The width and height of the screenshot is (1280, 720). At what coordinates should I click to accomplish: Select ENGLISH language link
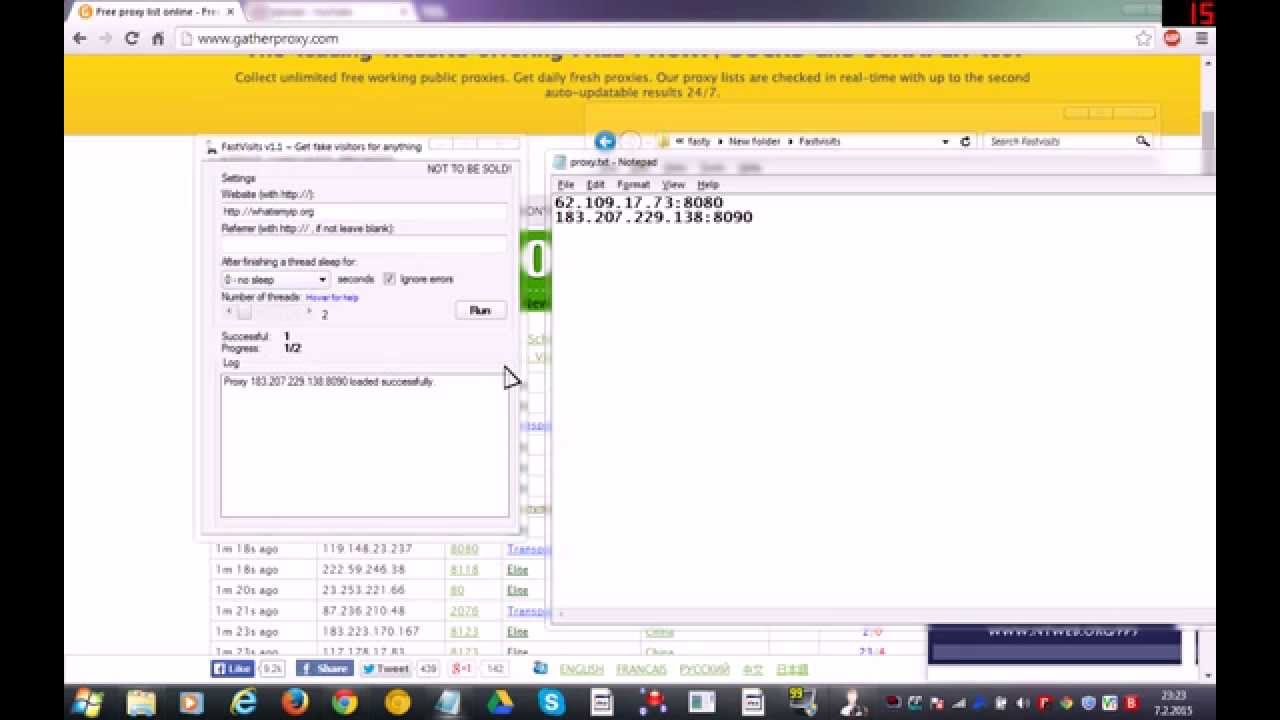(581, 669)
